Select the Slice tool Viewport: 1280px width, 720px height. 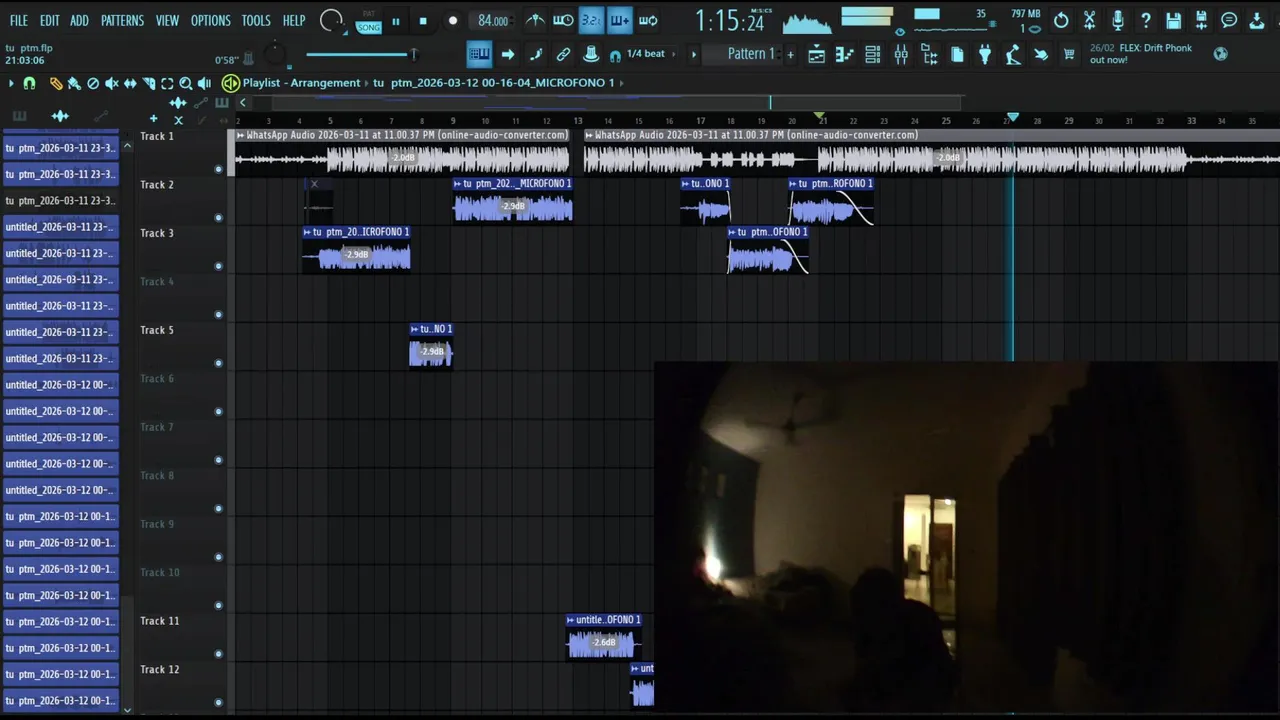coord(148,84)
